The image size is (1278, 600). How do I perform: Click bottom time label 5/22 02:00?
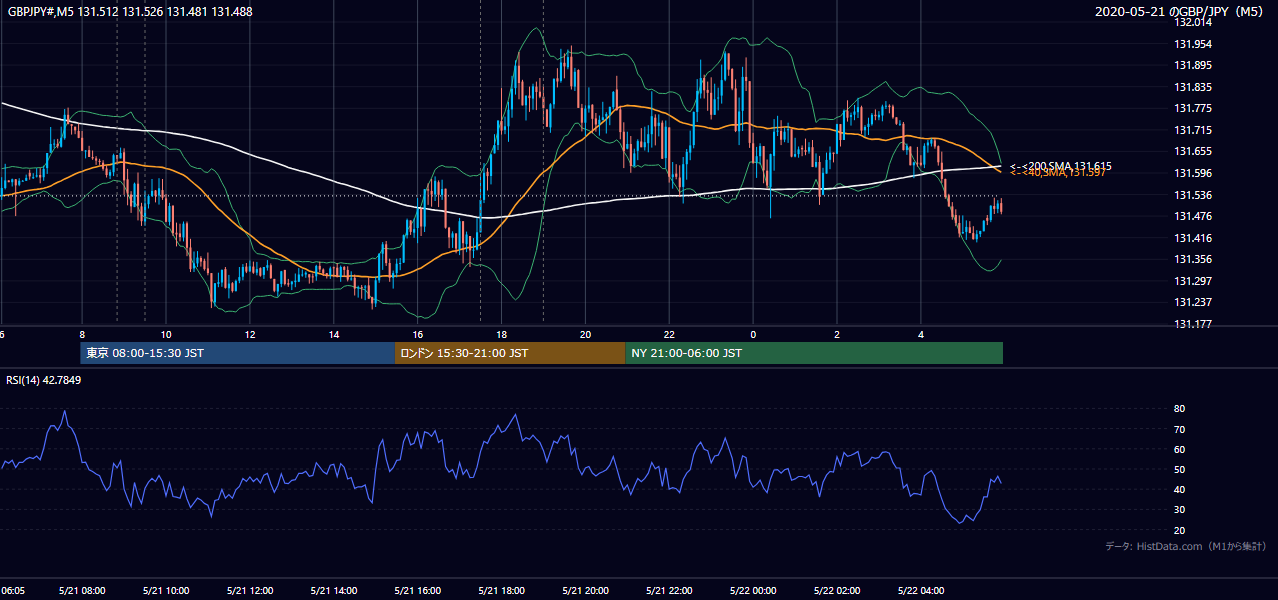point(838,590)
